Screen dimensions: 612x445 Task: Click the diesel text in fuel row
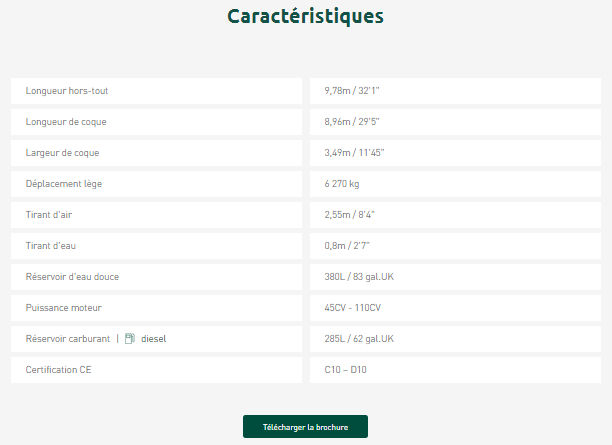pos(154,339)
